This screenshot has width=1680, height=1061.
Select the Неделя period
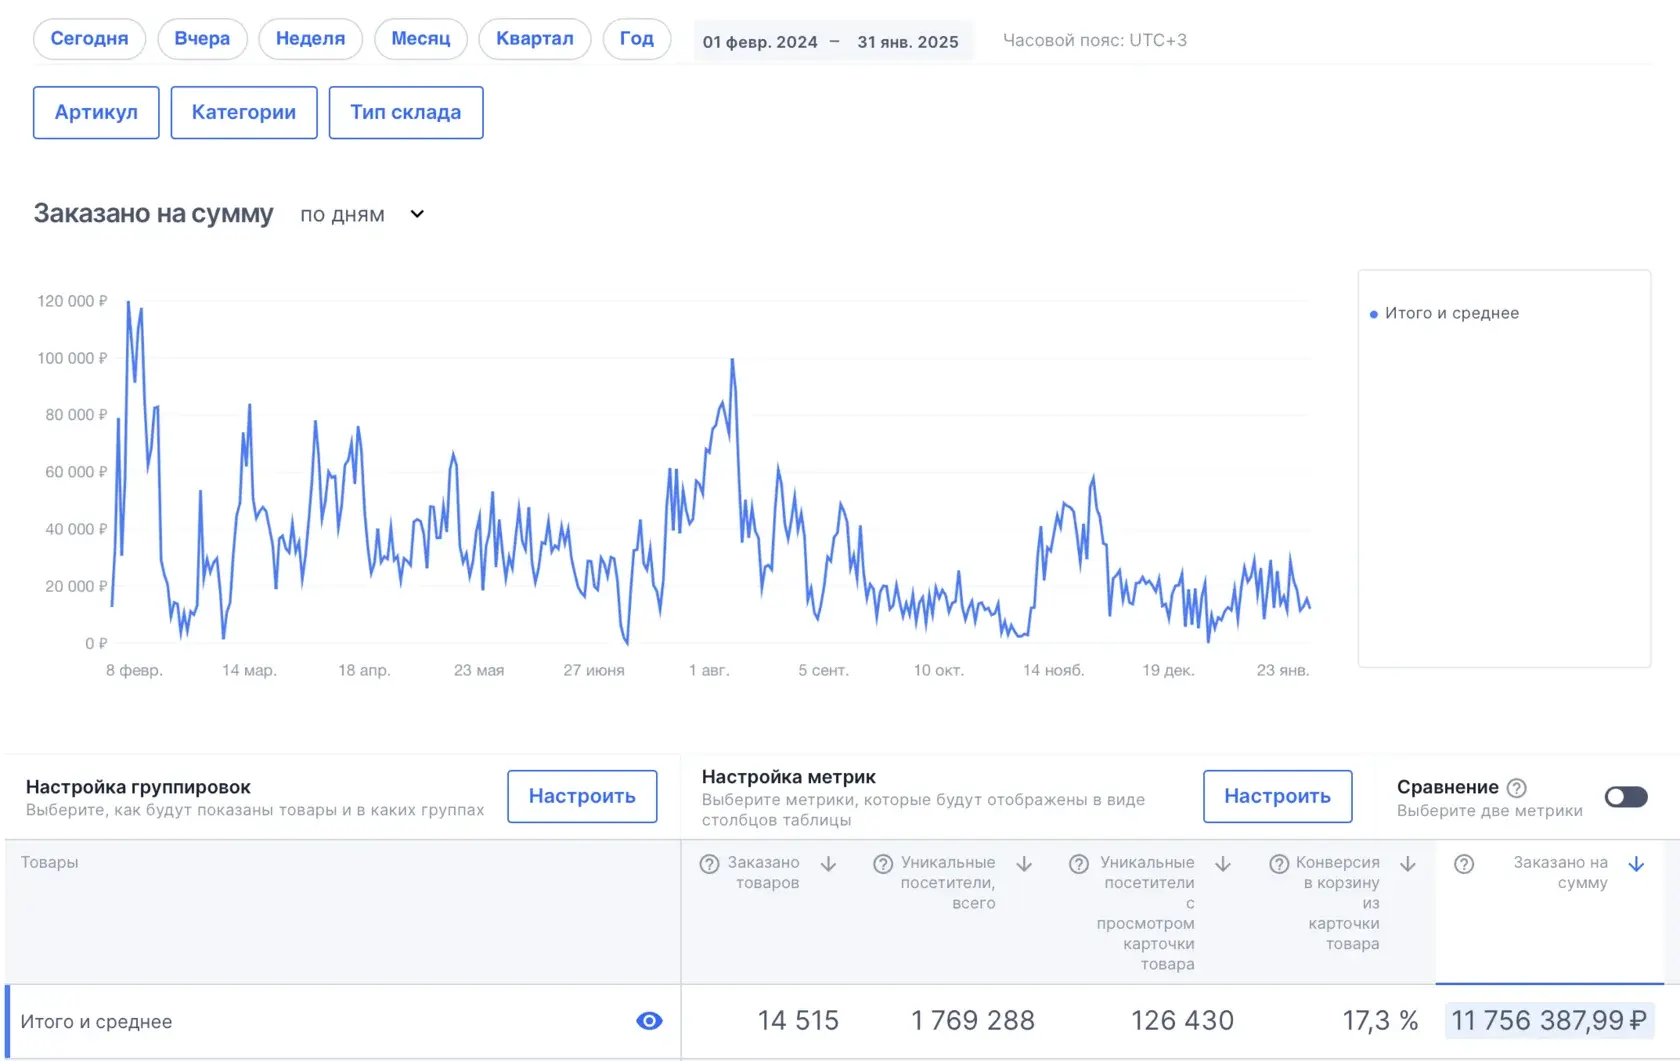(310, 39)
